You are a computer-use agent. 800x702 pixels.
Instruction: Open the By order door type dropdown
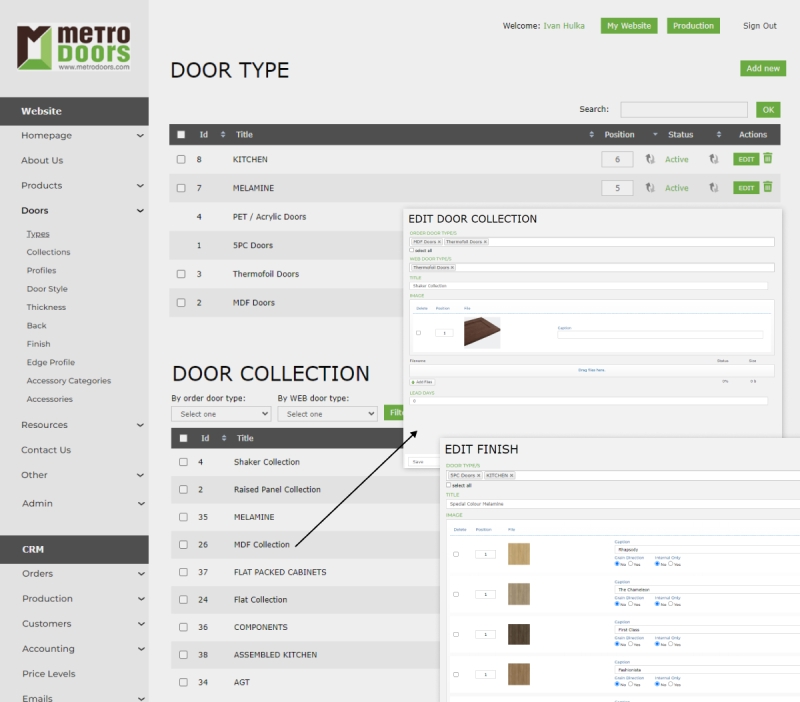[x=220, y=413]
